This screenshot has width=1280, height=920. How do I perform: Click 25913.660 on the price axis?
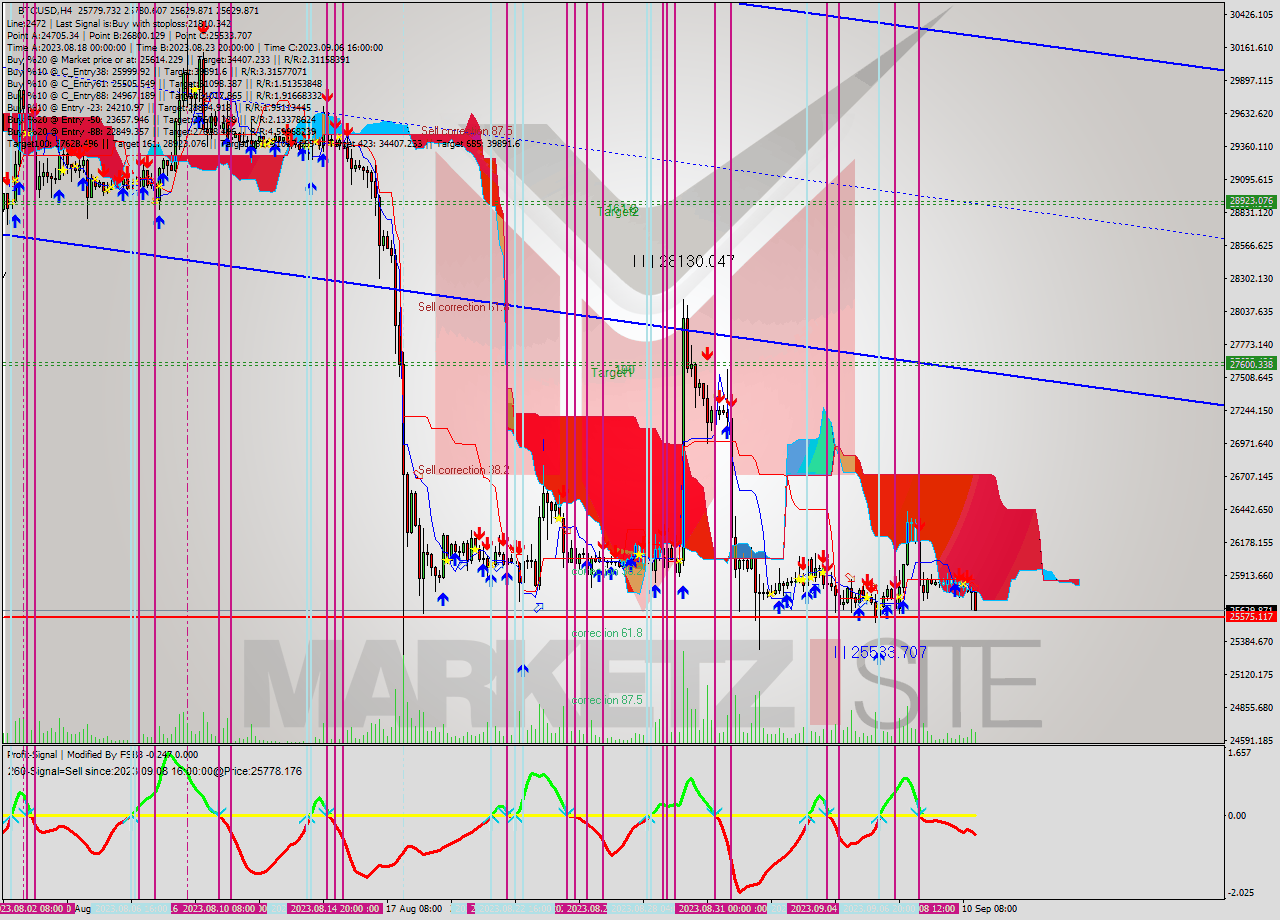tap(1251, 575)
